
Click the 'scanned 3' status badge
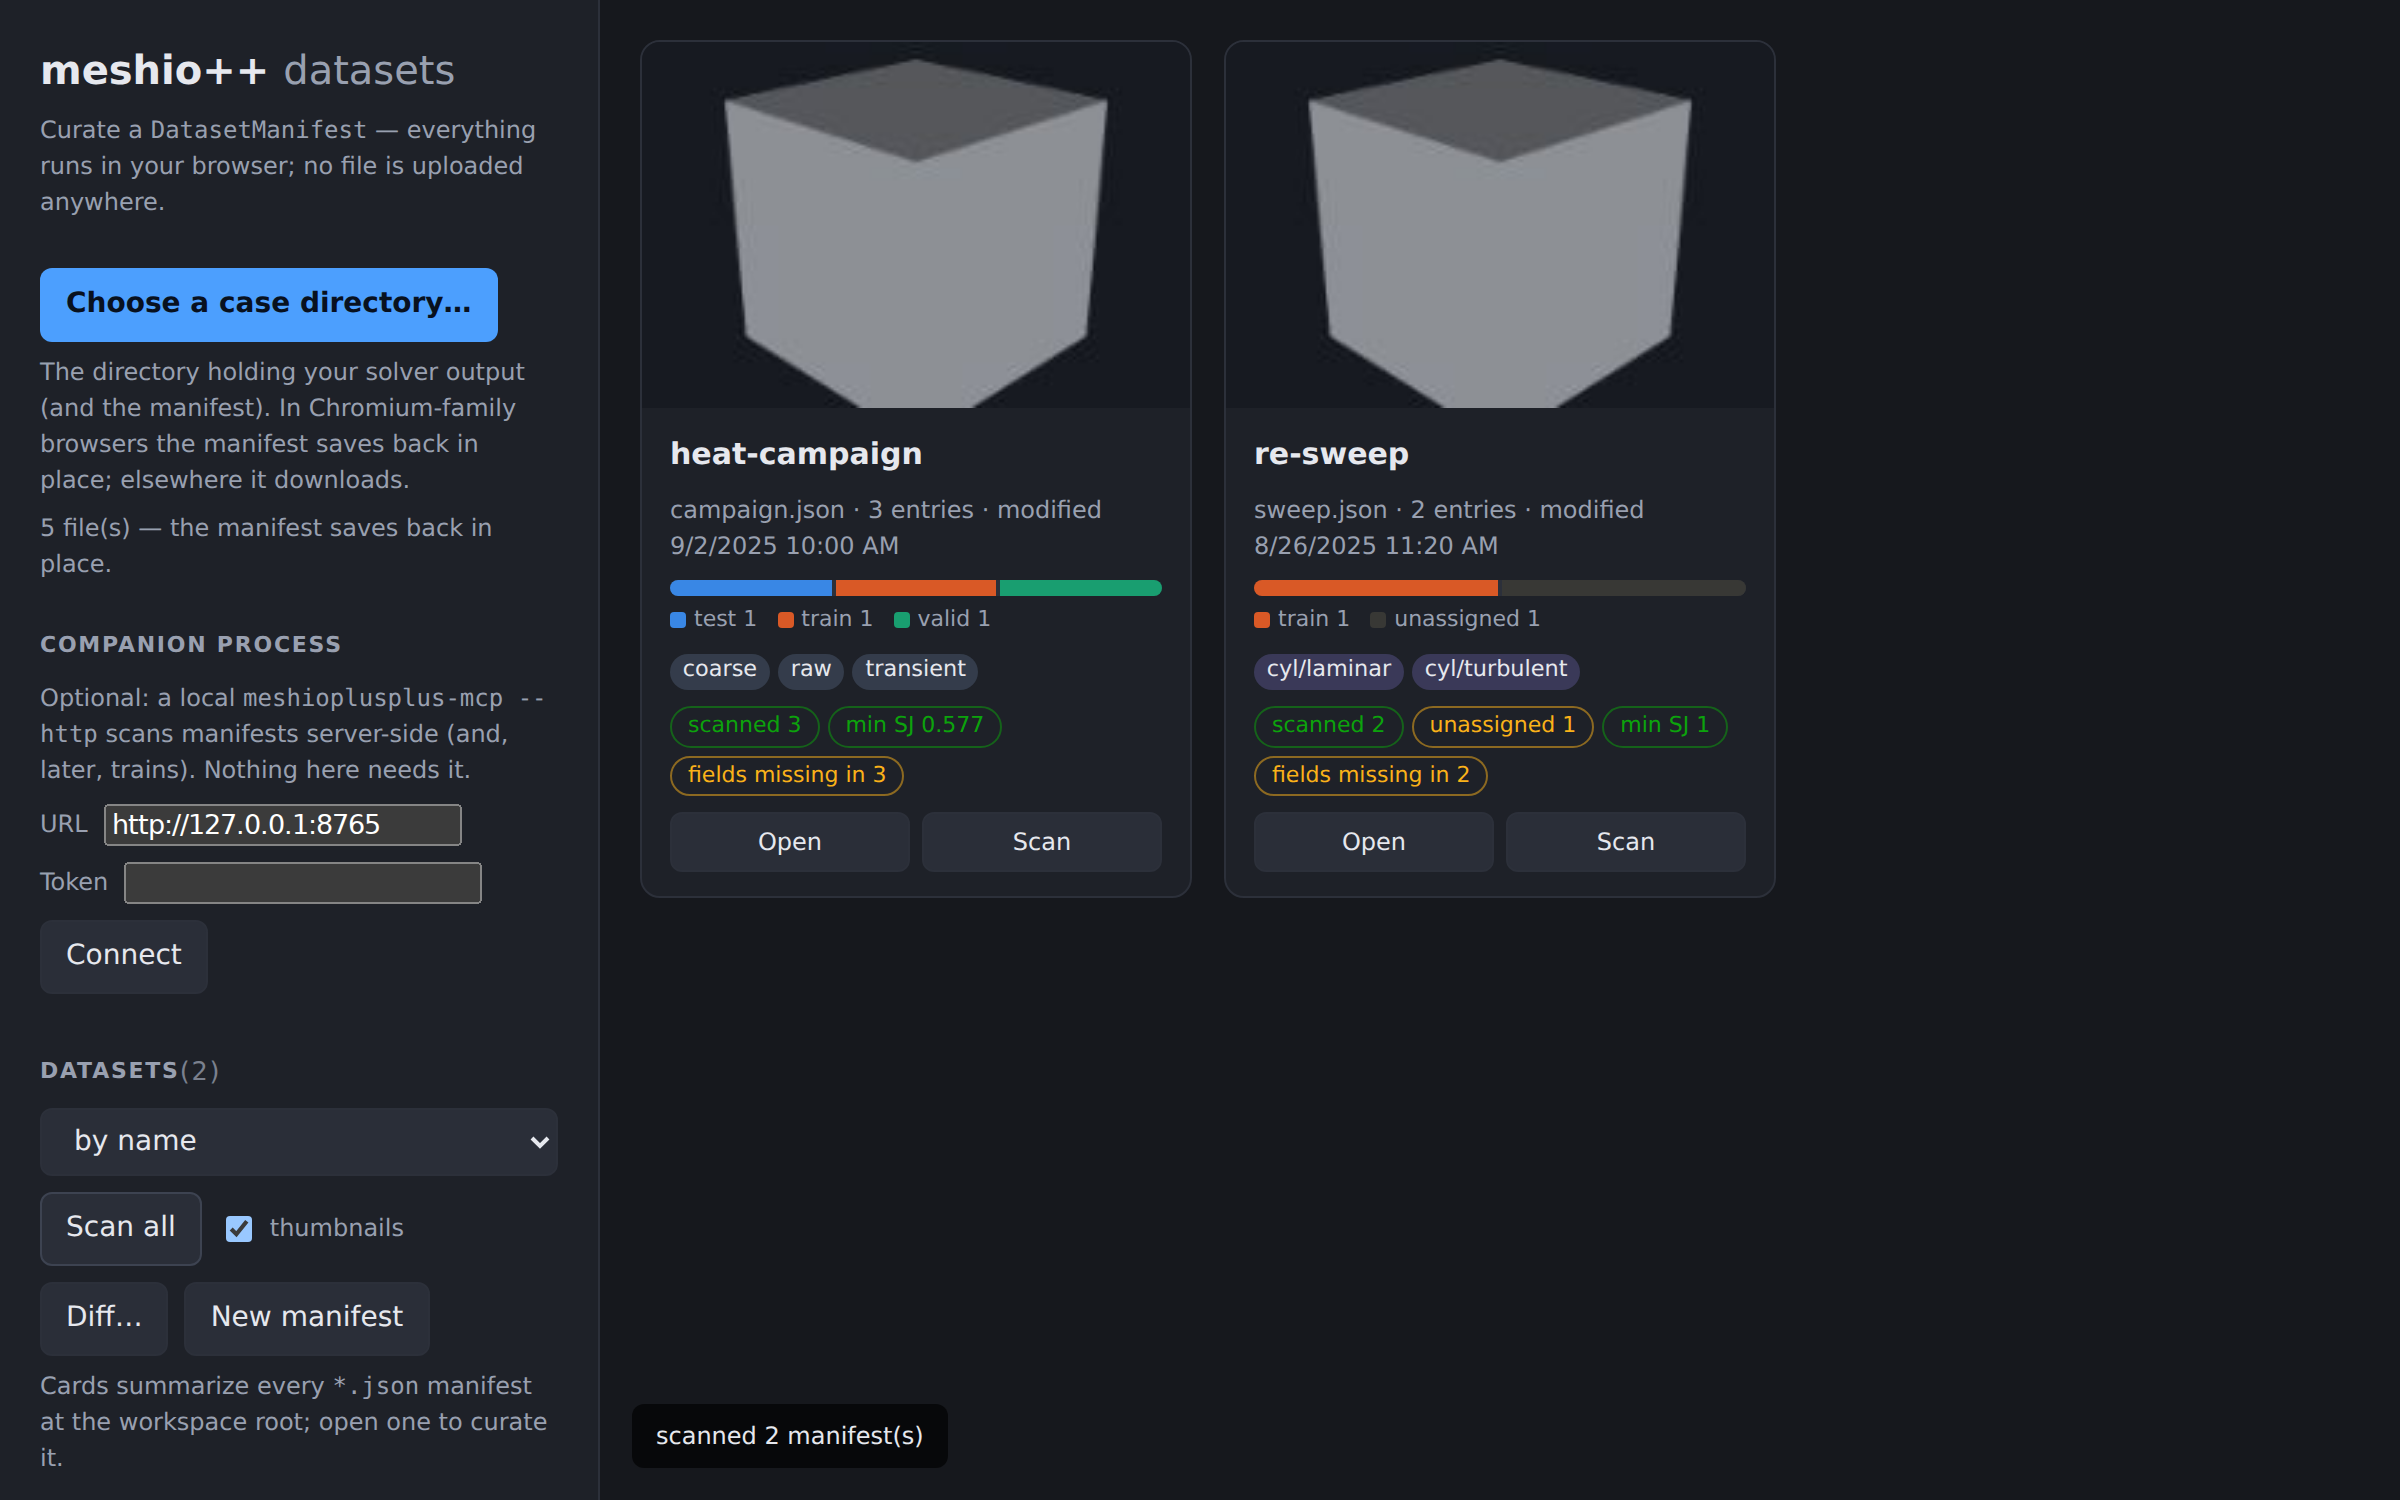tap(745, 726)
